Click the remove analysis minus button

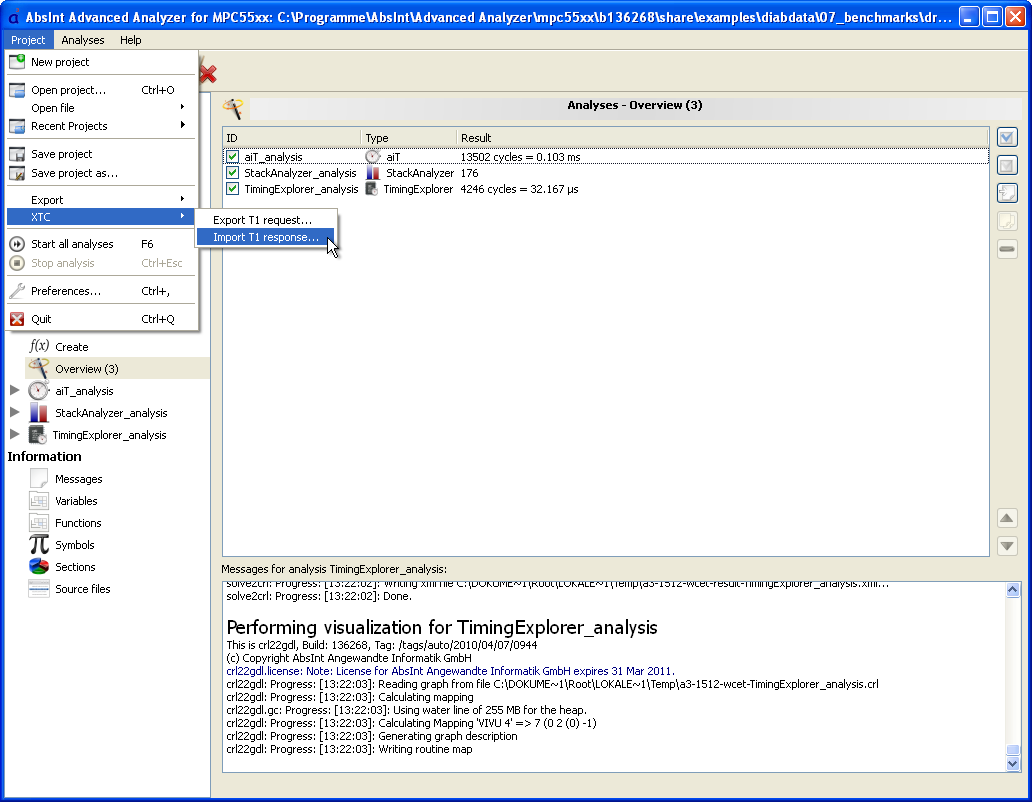(1007, 249)
